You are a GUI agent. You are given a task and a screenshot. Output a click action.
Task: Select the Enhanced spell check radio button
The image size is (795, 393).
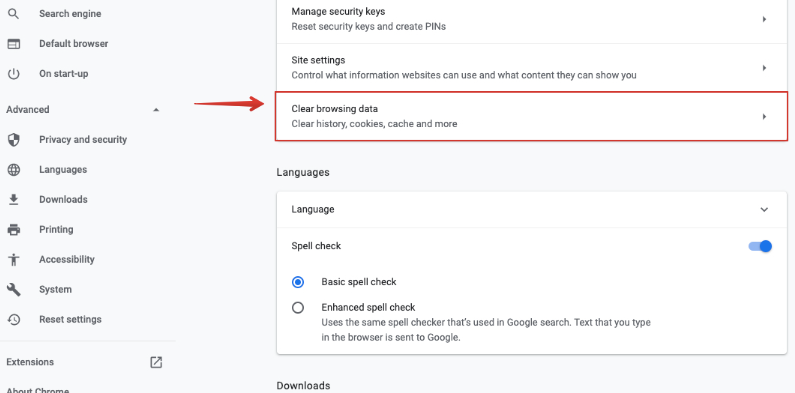point(298,307)
